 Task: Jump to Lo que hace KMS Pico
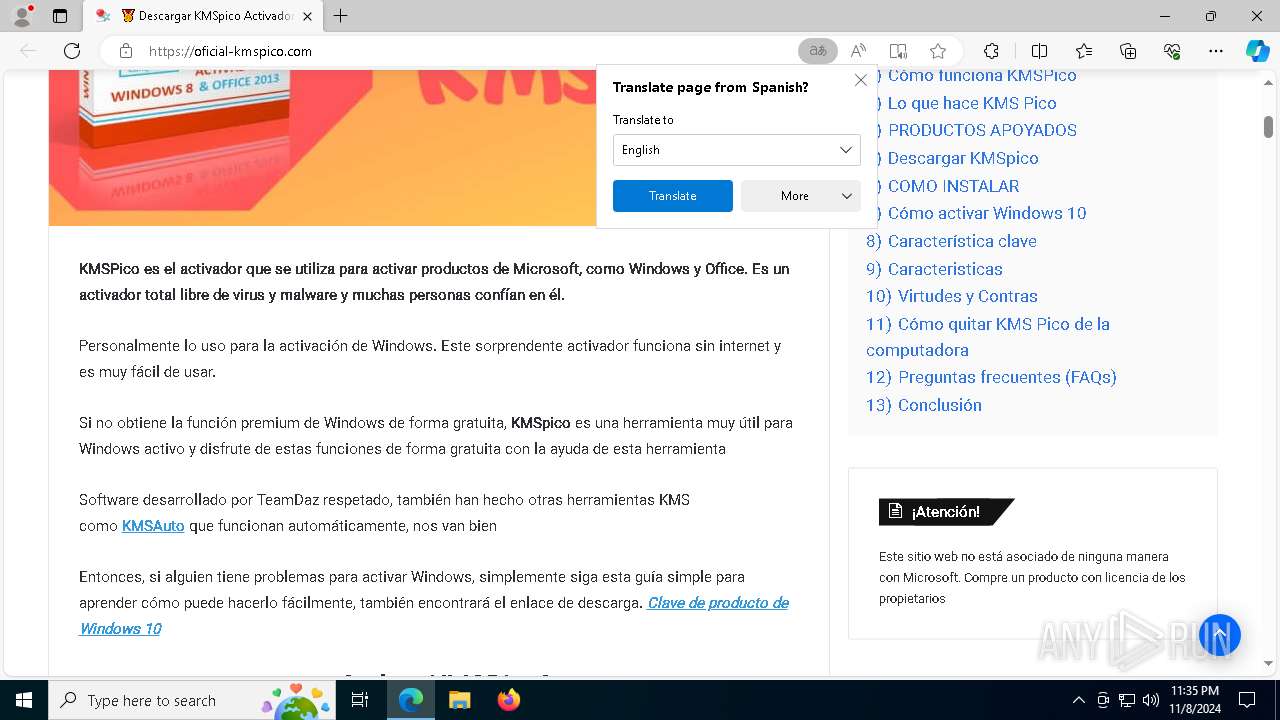click(971, 103)
